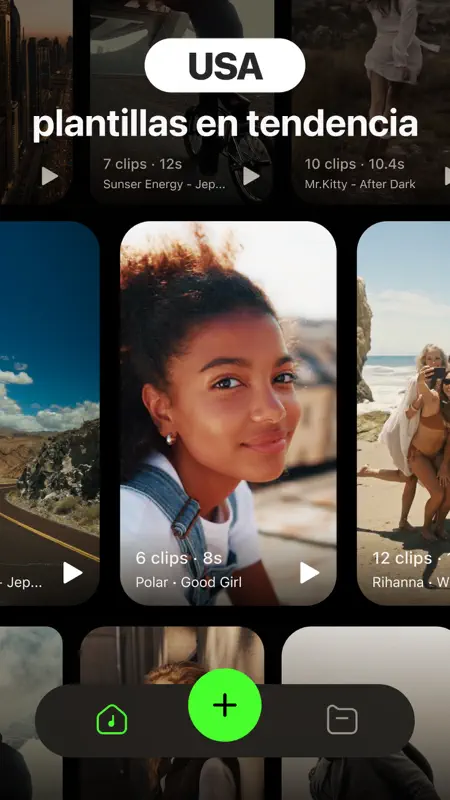Click the '6 clips · 8s' label
Image resolution: width=450 pixels, height=800 pixels.
click(179, 558)
